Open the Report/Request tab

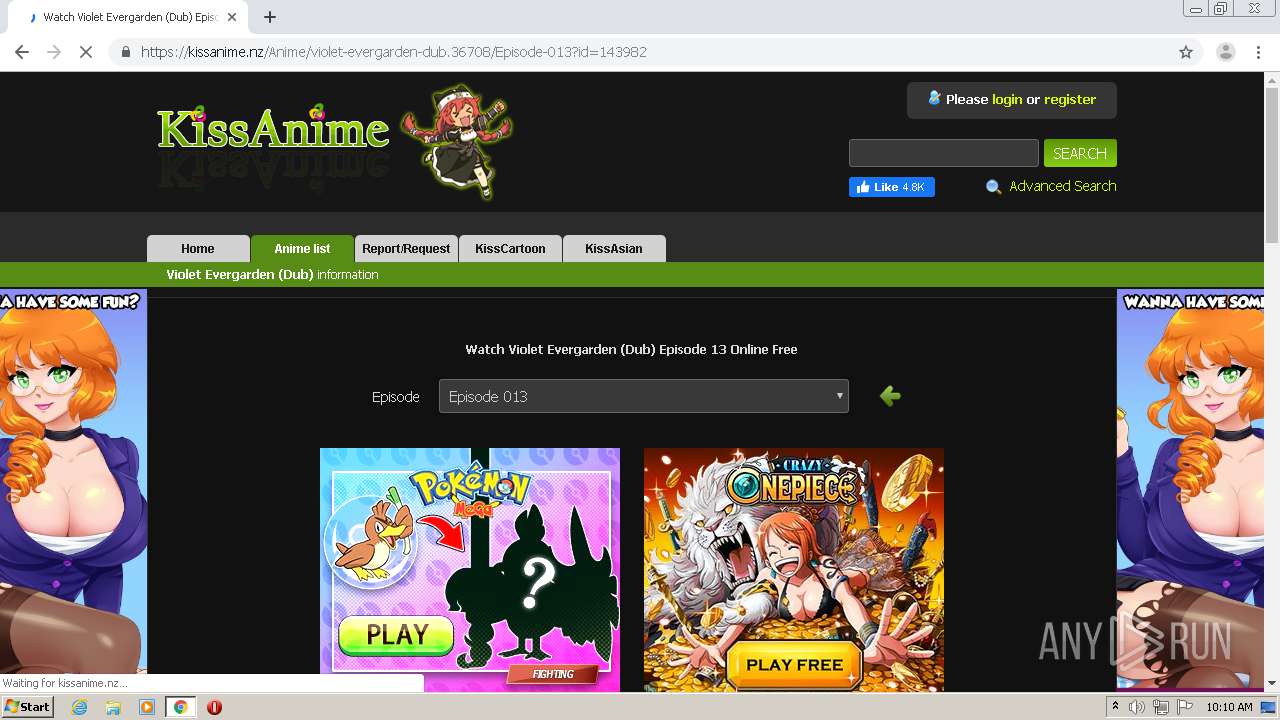tap(406, 249)
